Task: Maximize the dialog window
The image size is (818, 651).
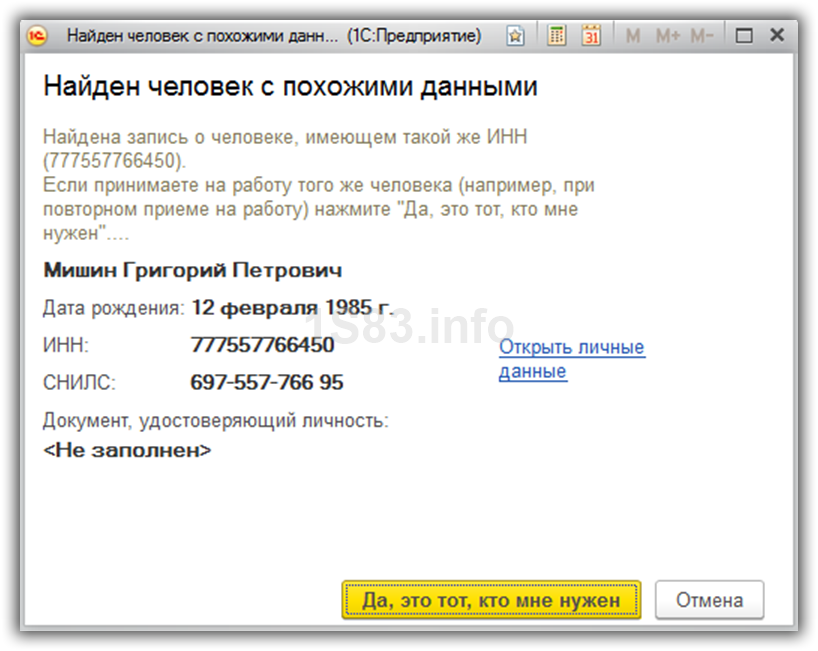Action: click(x=743, y=36)
